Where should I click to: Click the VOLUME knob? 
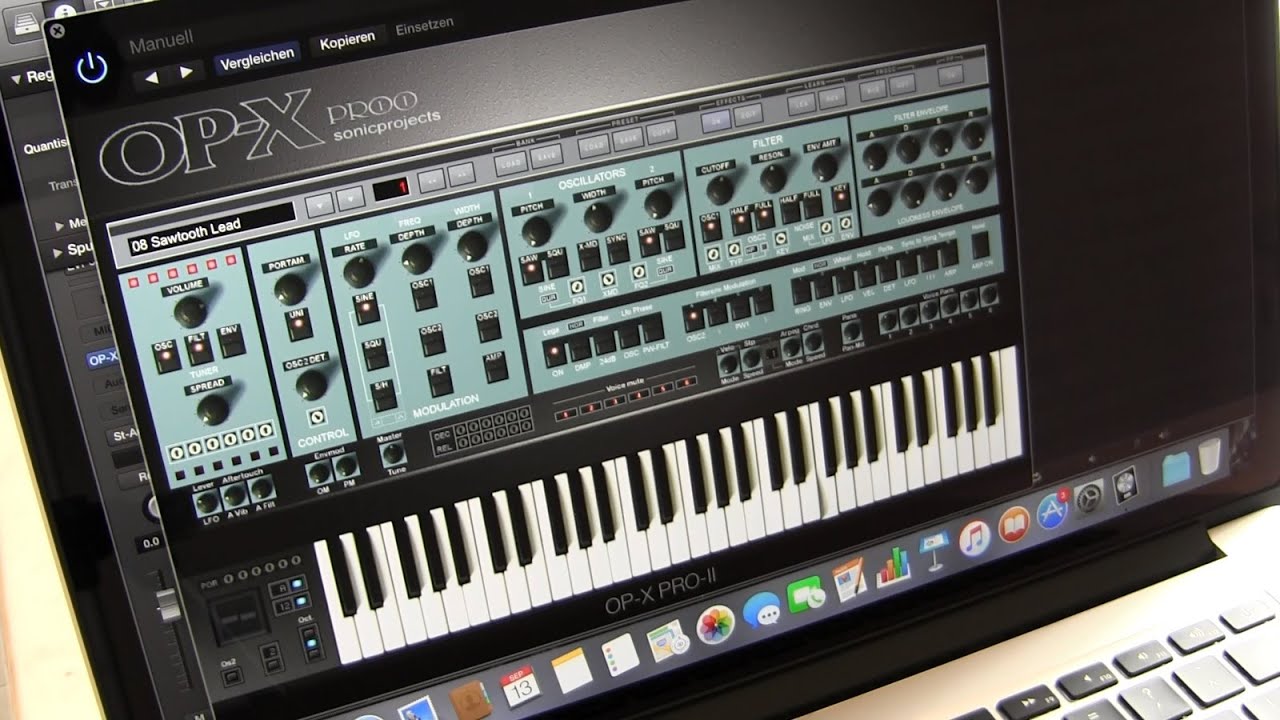click(189, 311)
